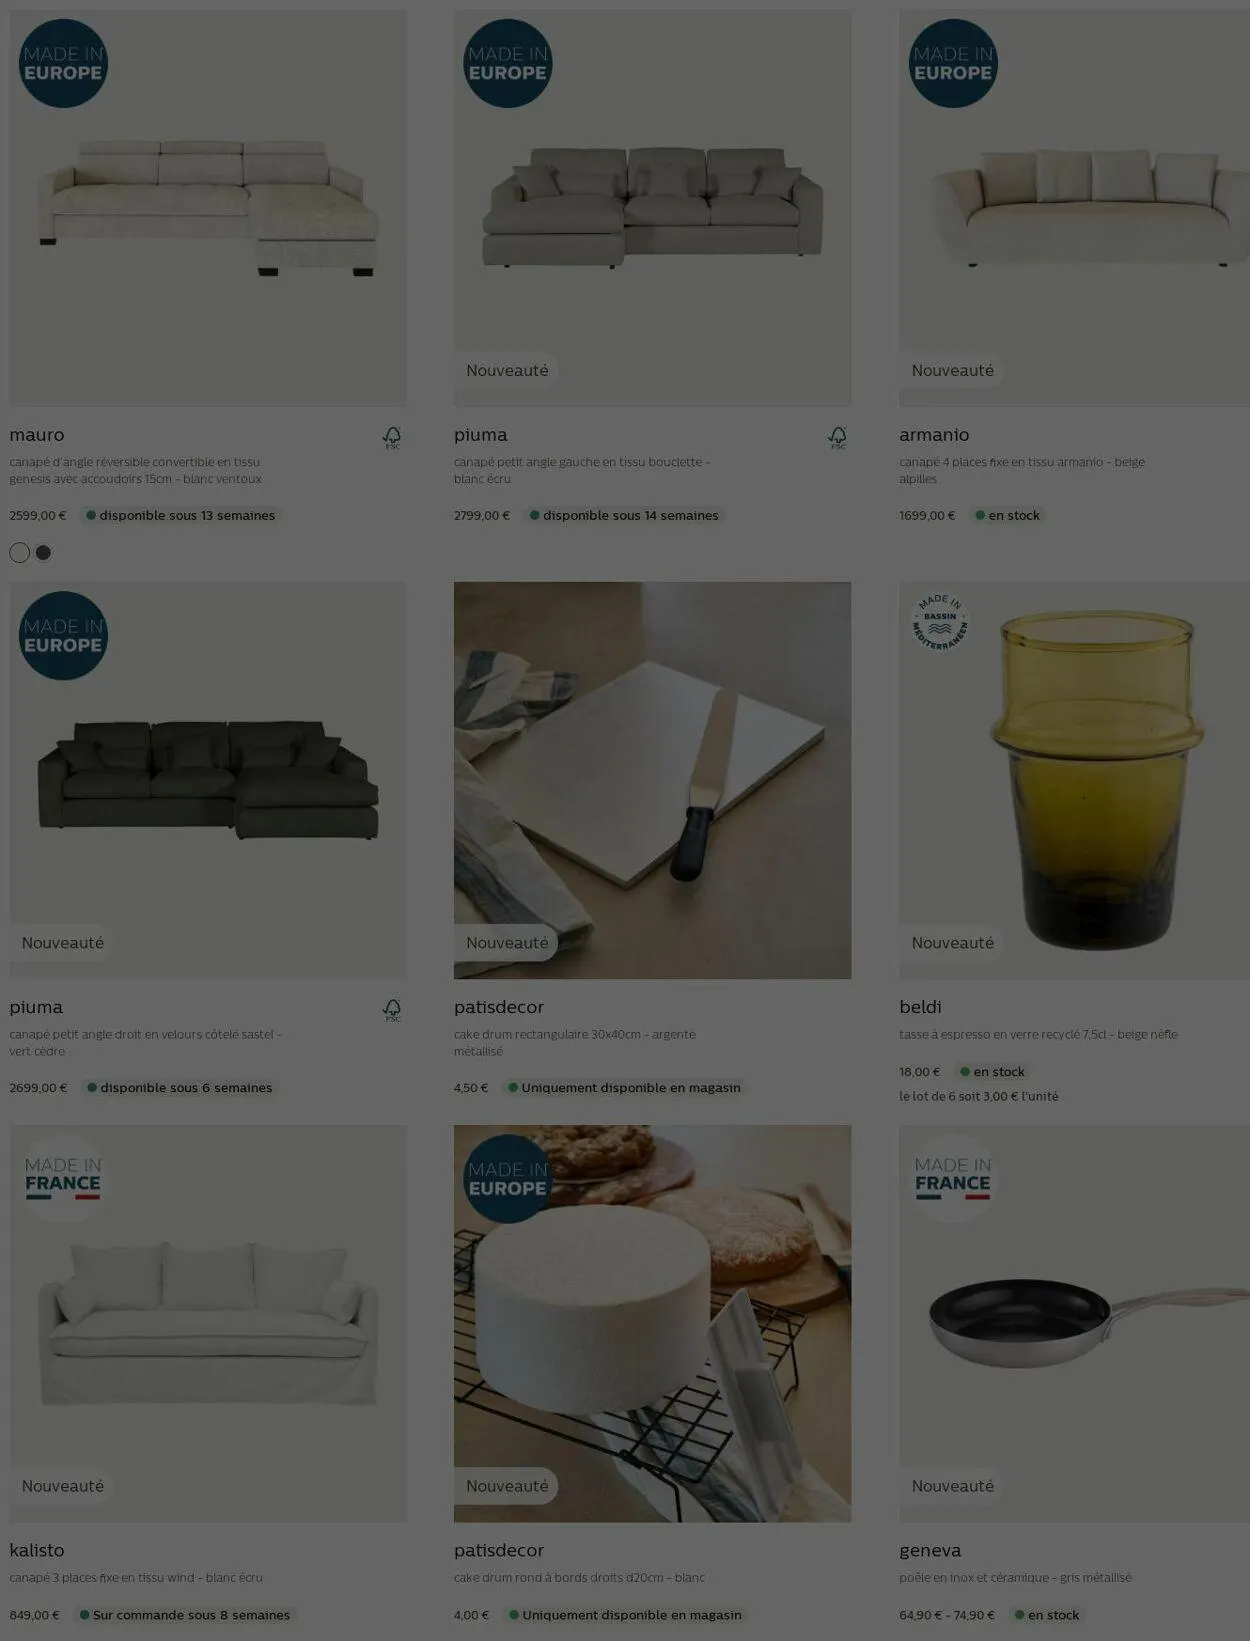Click Nouveauté tag on armanio sofa

952,370
